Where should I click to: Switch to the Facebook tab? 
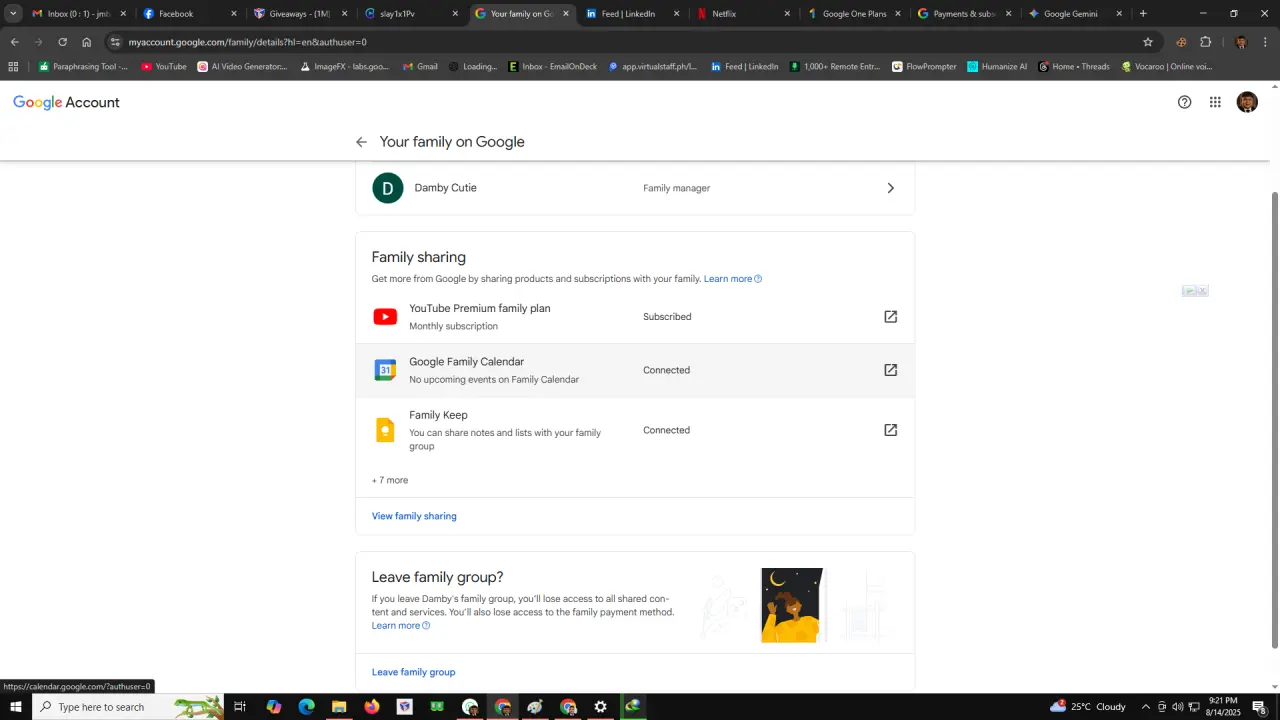[x=188, y=14]
